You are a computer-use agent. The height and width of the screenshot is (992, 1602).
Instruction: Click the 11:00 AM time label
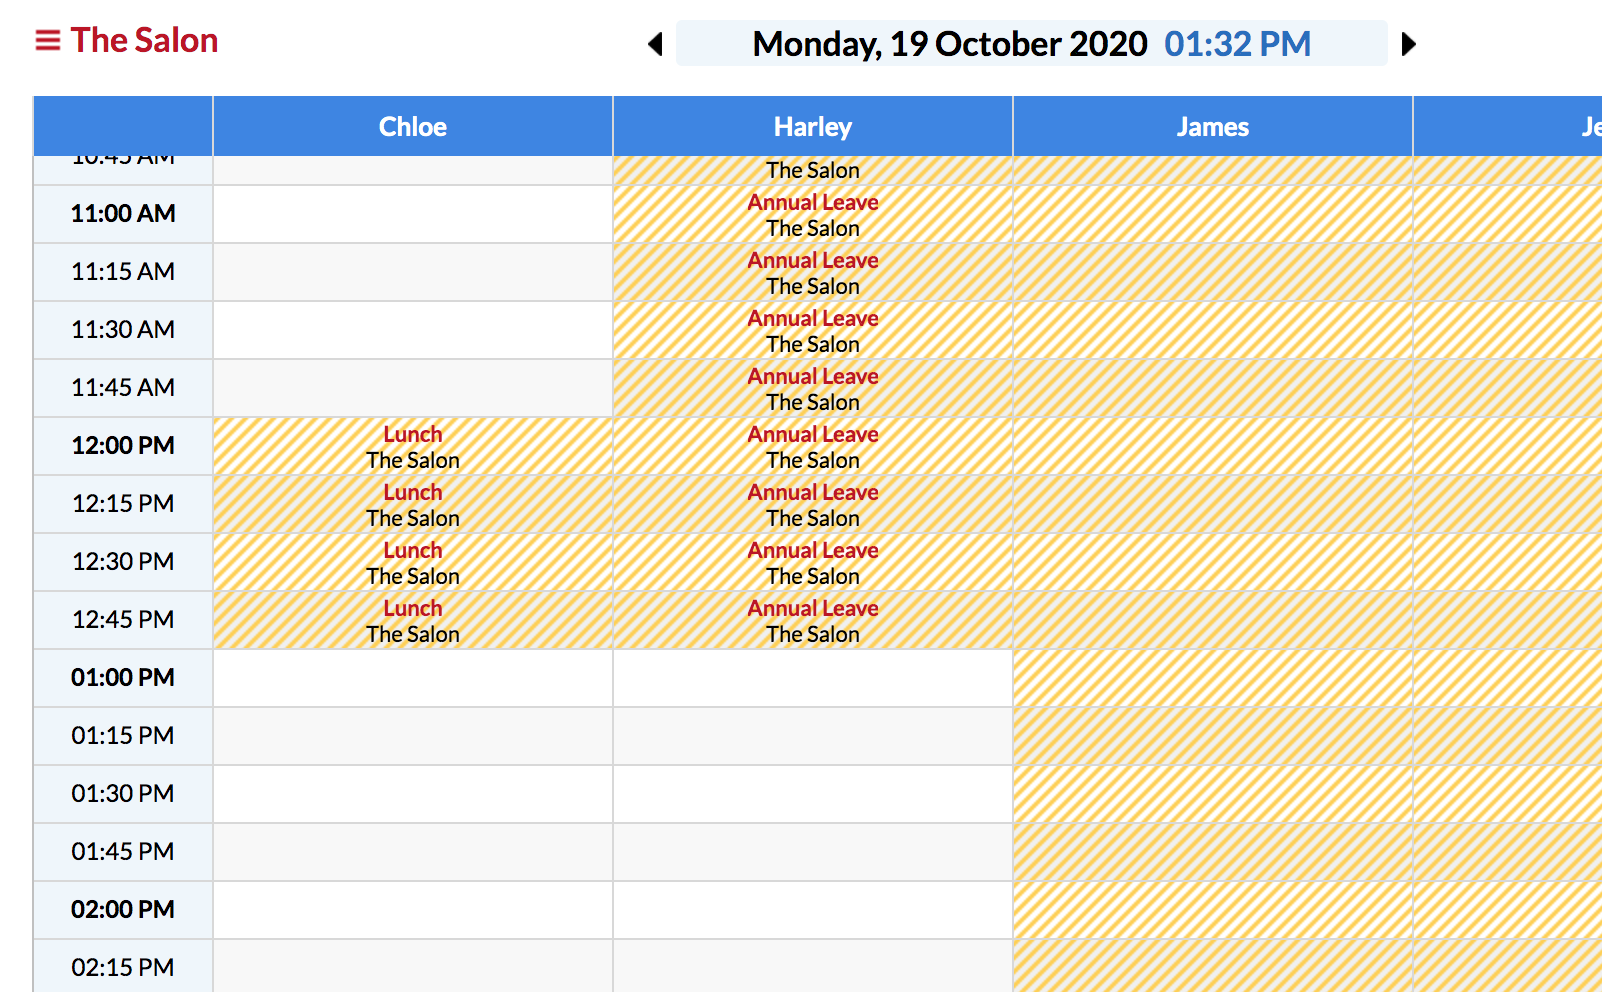123,214
